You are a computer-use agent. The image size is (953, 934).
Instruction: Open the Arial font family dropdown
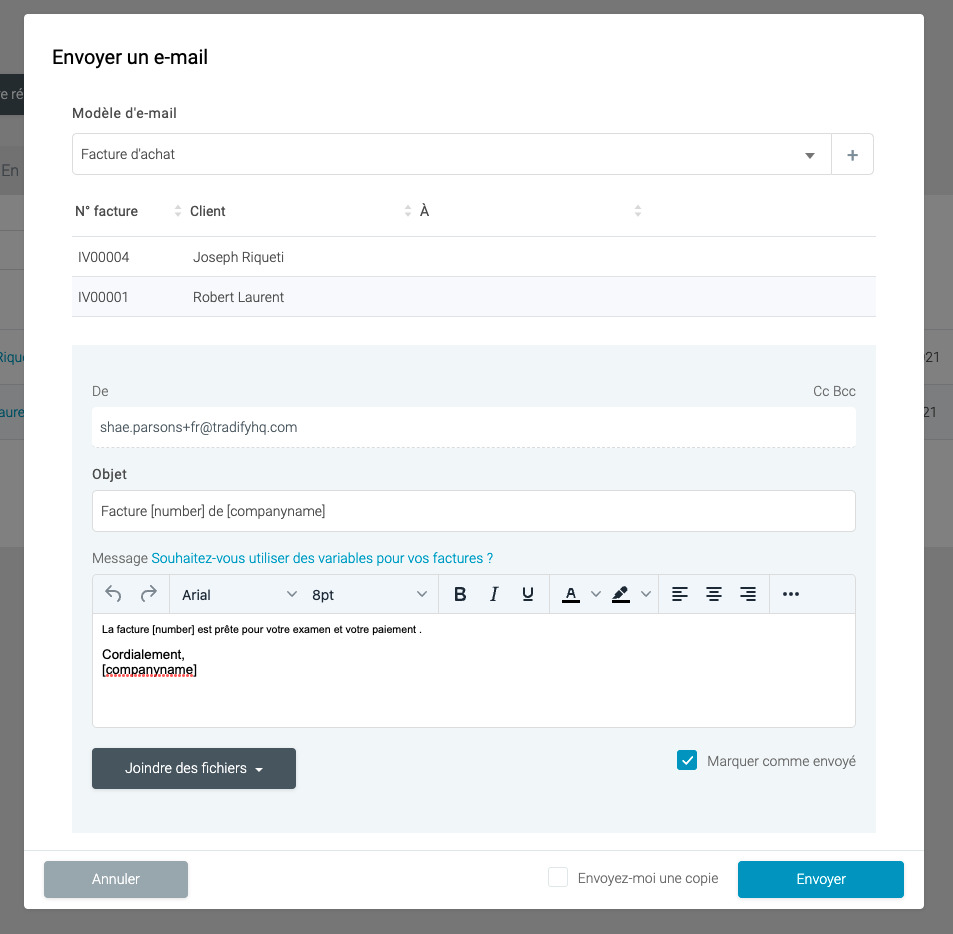click(239, 594)
